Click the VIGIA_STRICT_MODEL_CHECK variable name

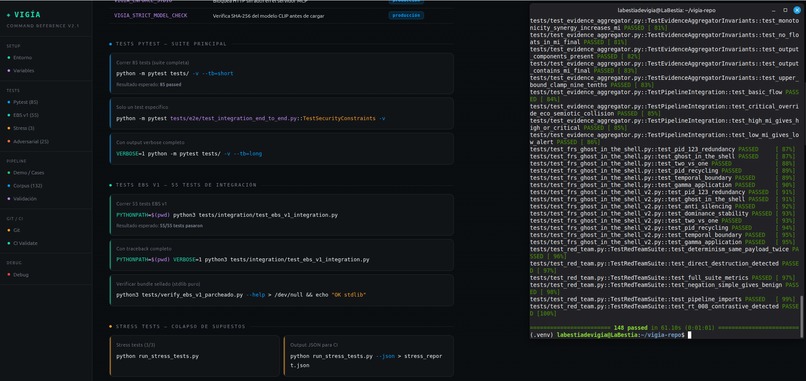[x=151, y=16]
